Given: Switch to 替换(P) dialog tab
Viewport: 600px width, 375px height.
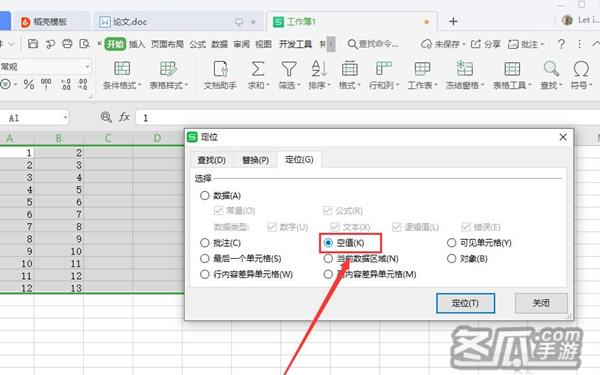Looking at the screenshot, I should [255, 160].
